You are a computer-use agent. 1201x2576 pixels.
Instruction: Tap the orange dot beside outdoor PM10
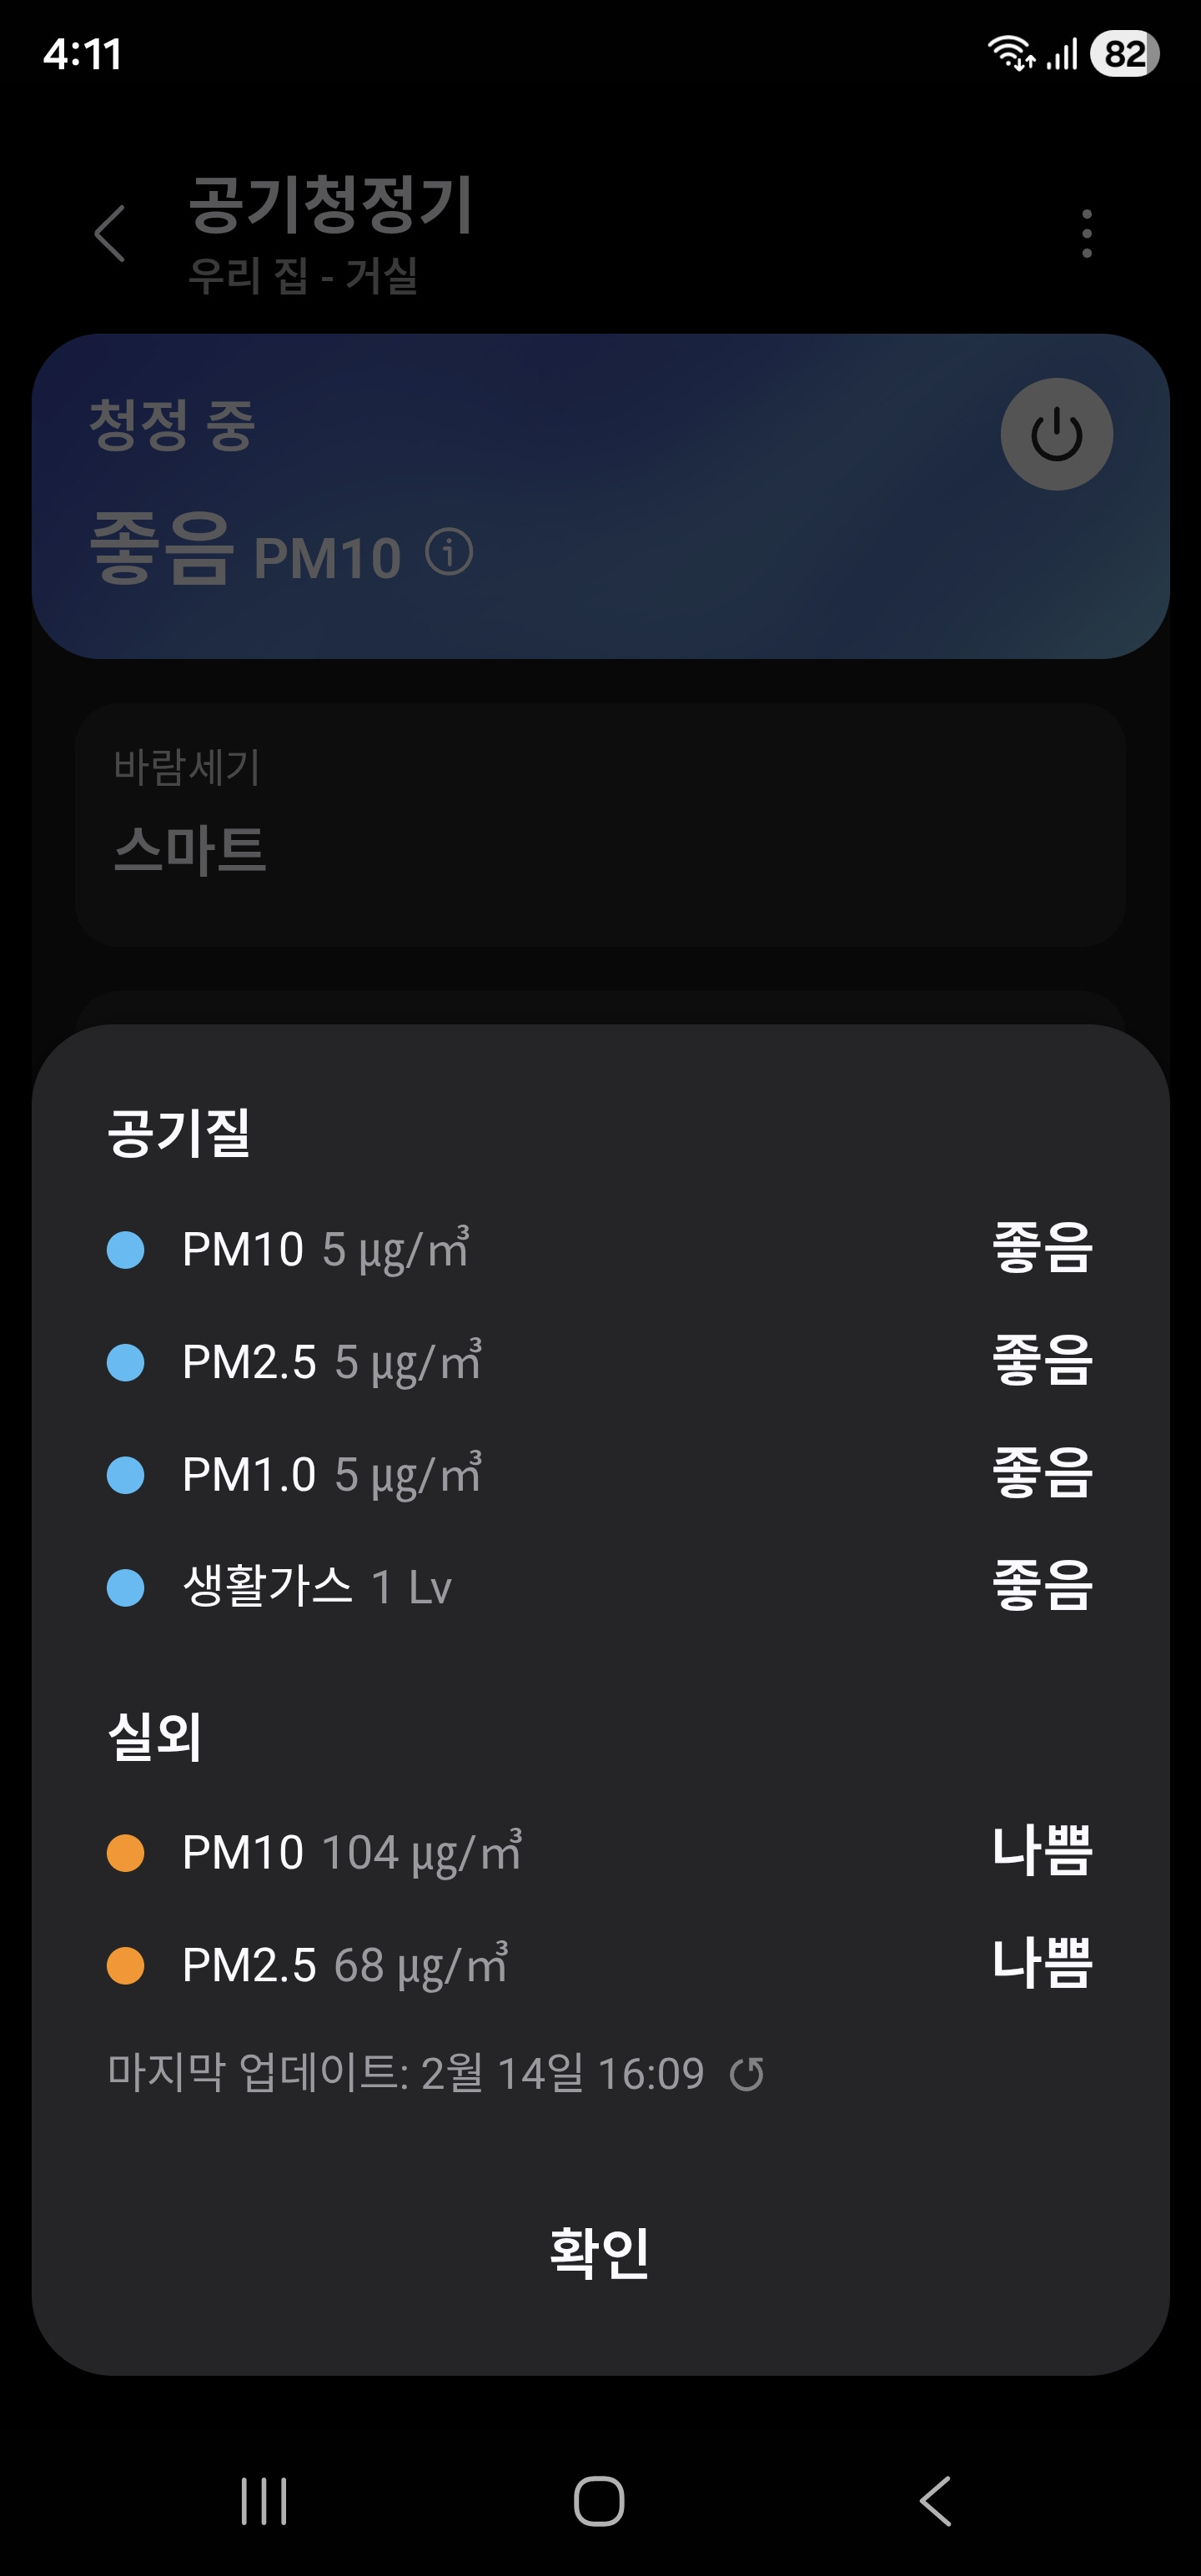tap(126, 1852)
